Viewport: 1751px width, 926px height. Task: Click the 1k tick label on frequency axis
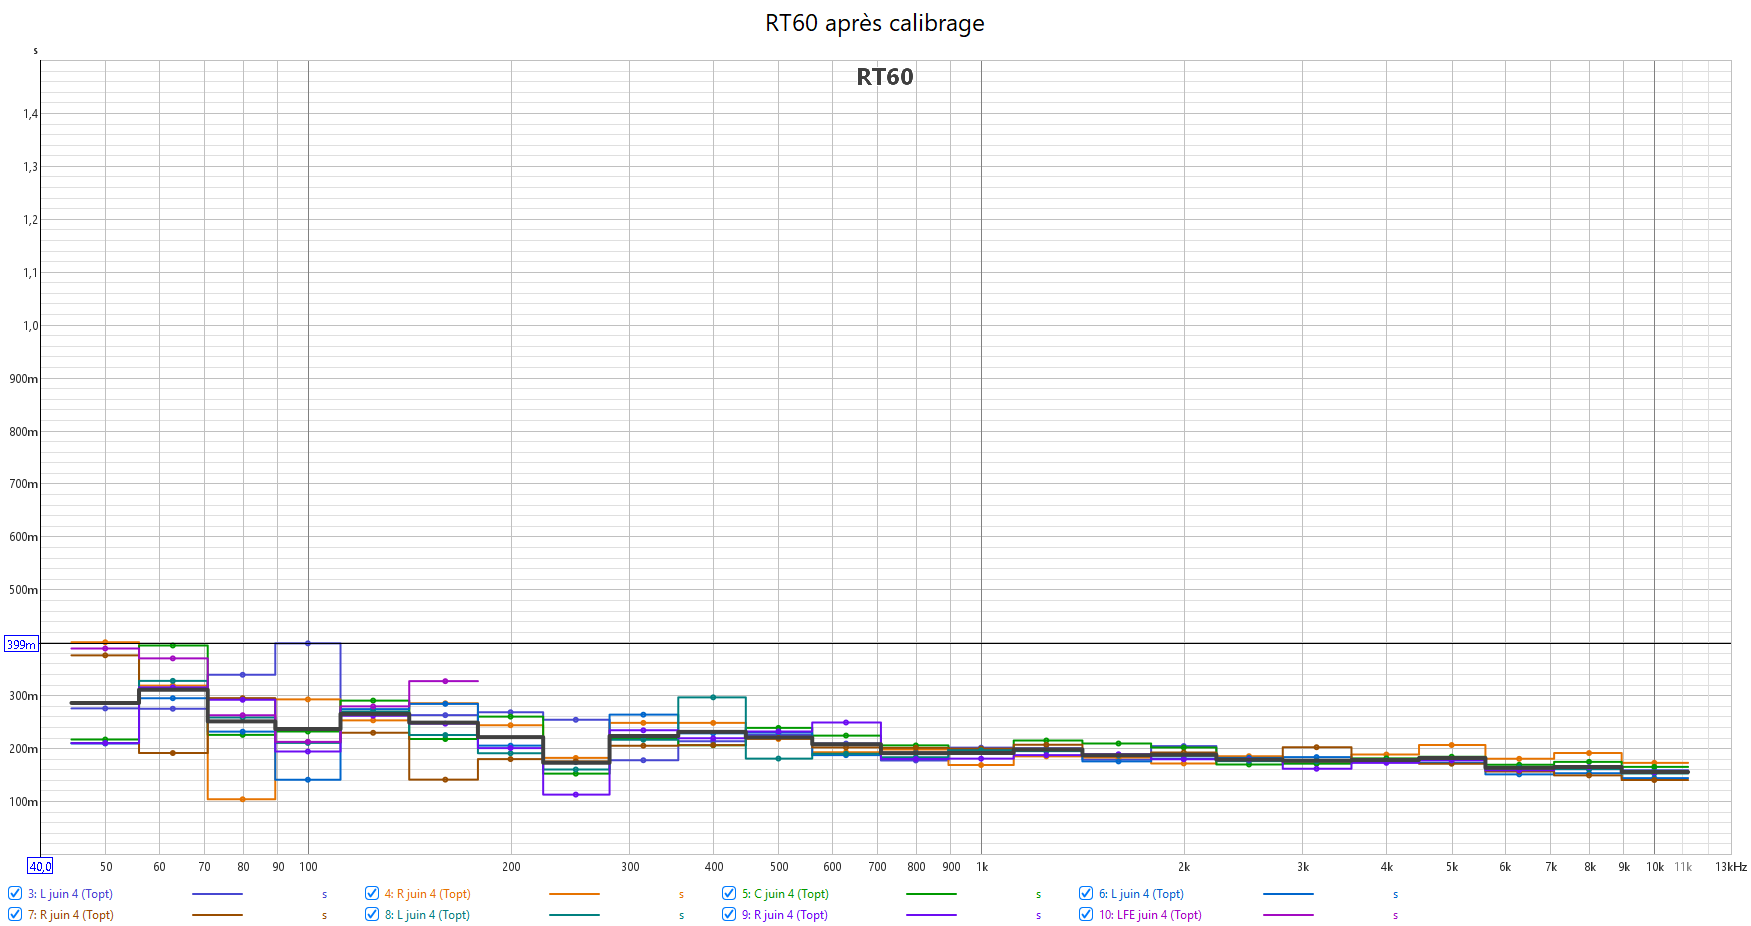coord(982,867)
